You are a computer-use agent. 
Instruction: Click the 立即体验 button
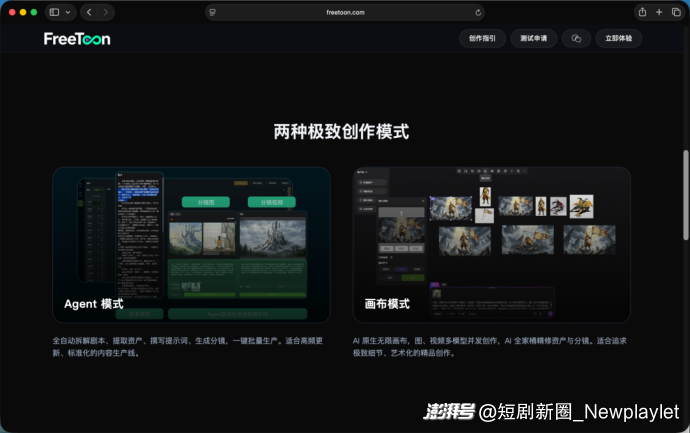[x=618, y=39]
